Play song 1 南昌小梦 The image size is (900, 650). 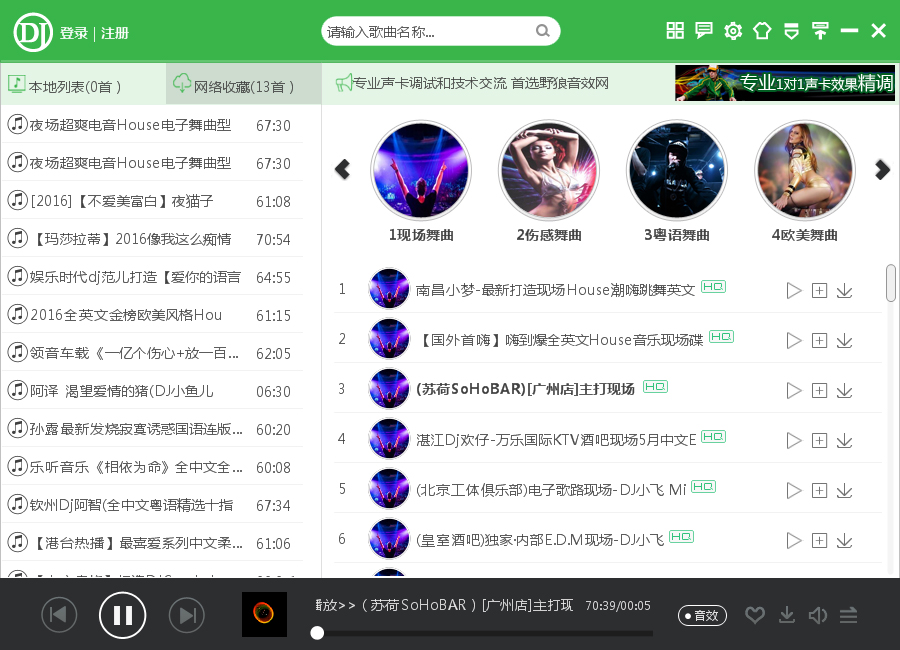pyautogui.click(x=794, y=291)
